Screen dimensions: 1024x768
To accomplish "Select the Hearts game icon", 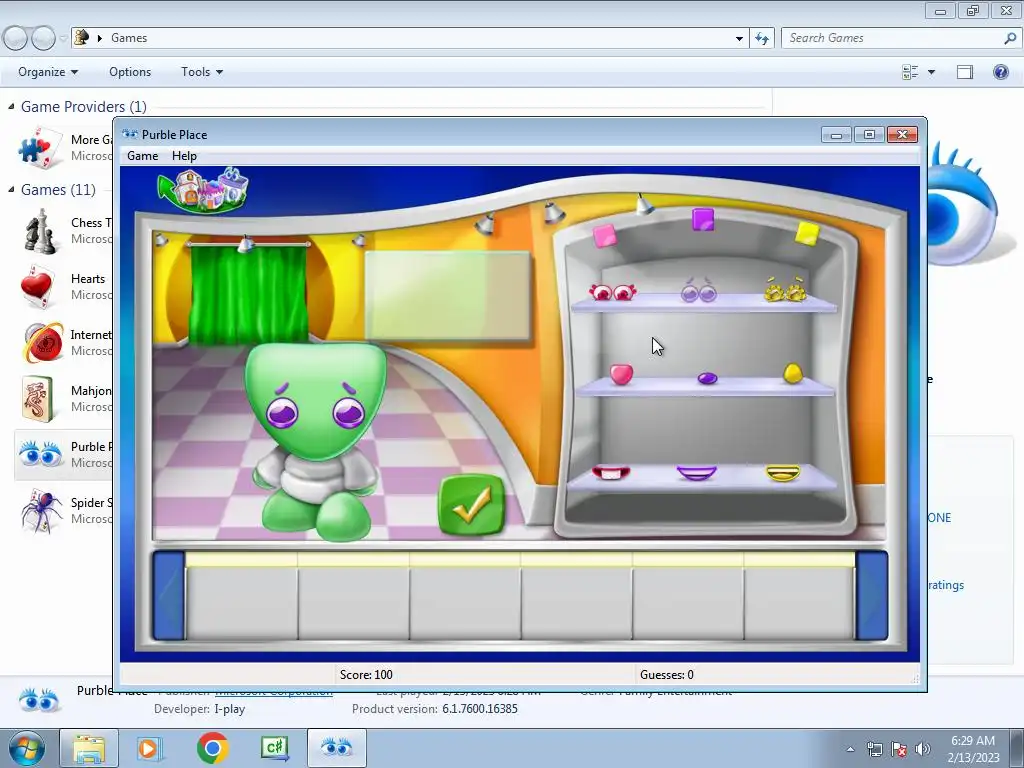I will click(37, 287).
